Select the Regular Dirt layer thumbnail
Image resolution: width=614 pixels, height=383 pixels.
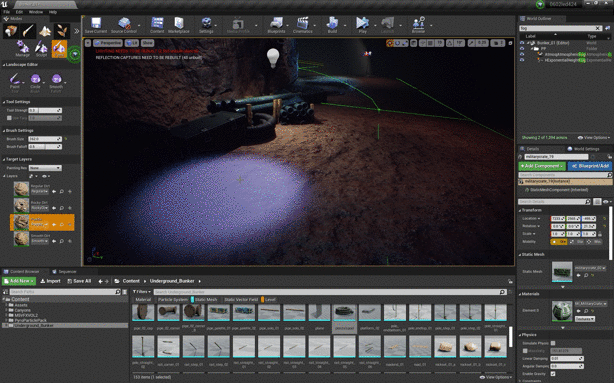(21, 189)
